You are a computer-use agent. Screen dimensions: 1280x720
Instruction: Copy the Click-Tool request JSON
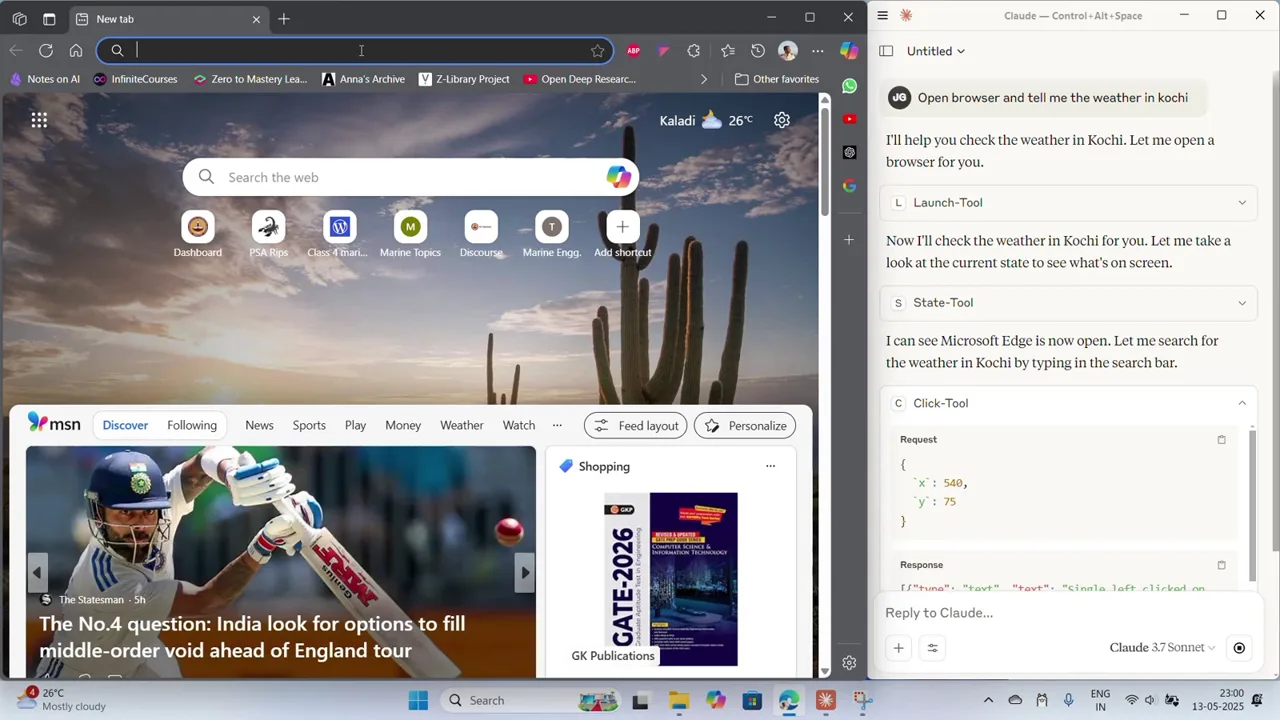point(1221,440)
